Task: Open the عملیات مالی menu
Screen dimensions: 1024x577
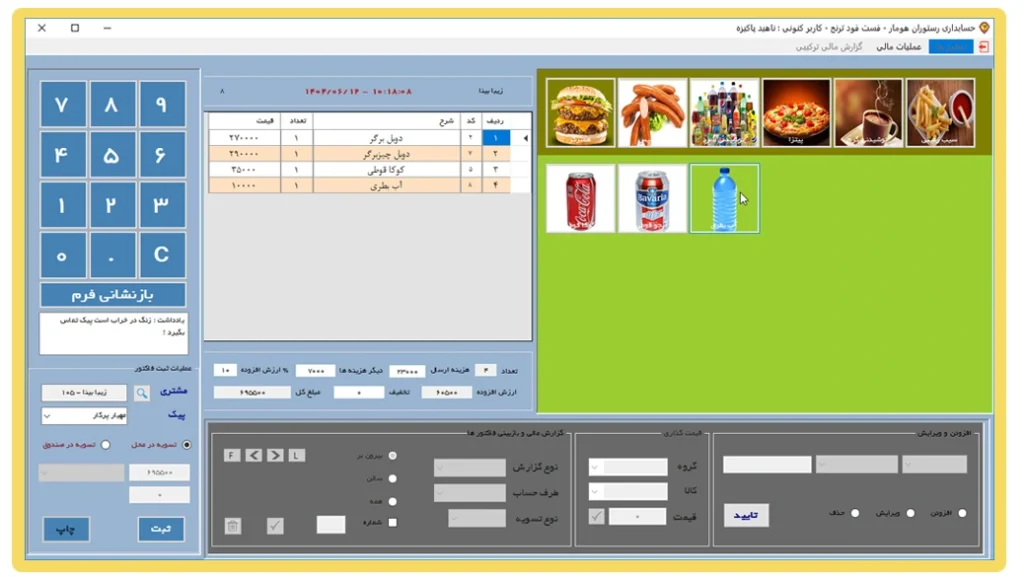Action: tap(898, 47)
